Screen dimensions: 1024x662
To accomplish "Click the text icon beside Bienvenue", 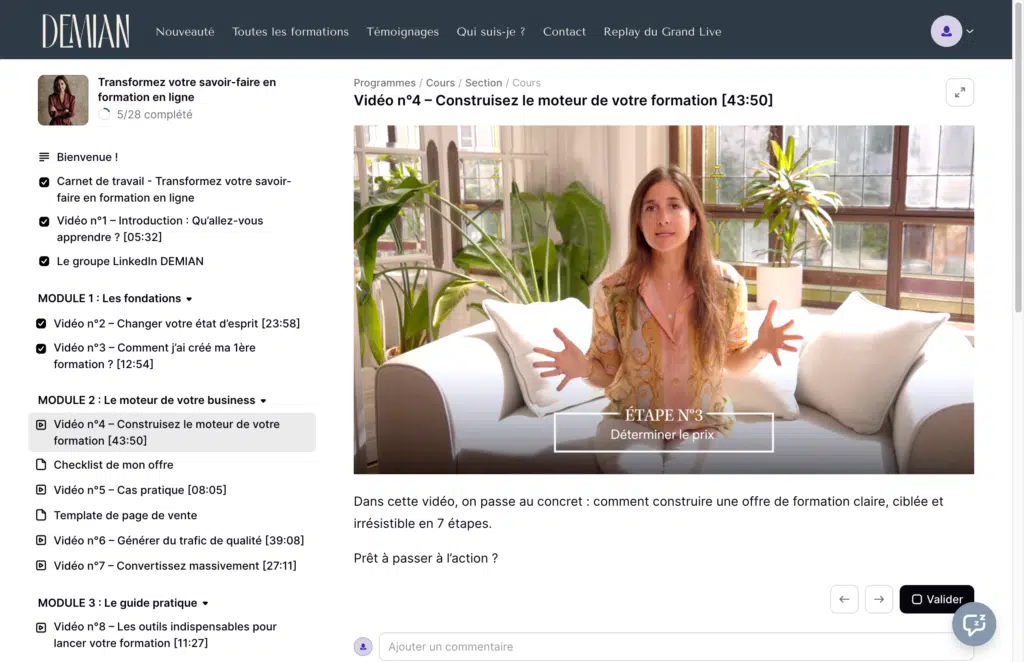I will click(44, 157).
